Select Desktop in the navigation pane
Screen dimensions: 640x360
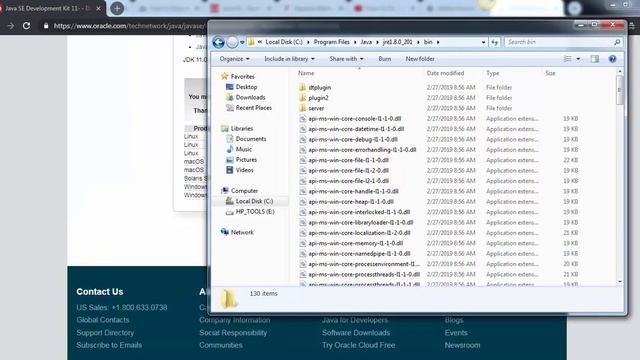(x=246, y=87)
